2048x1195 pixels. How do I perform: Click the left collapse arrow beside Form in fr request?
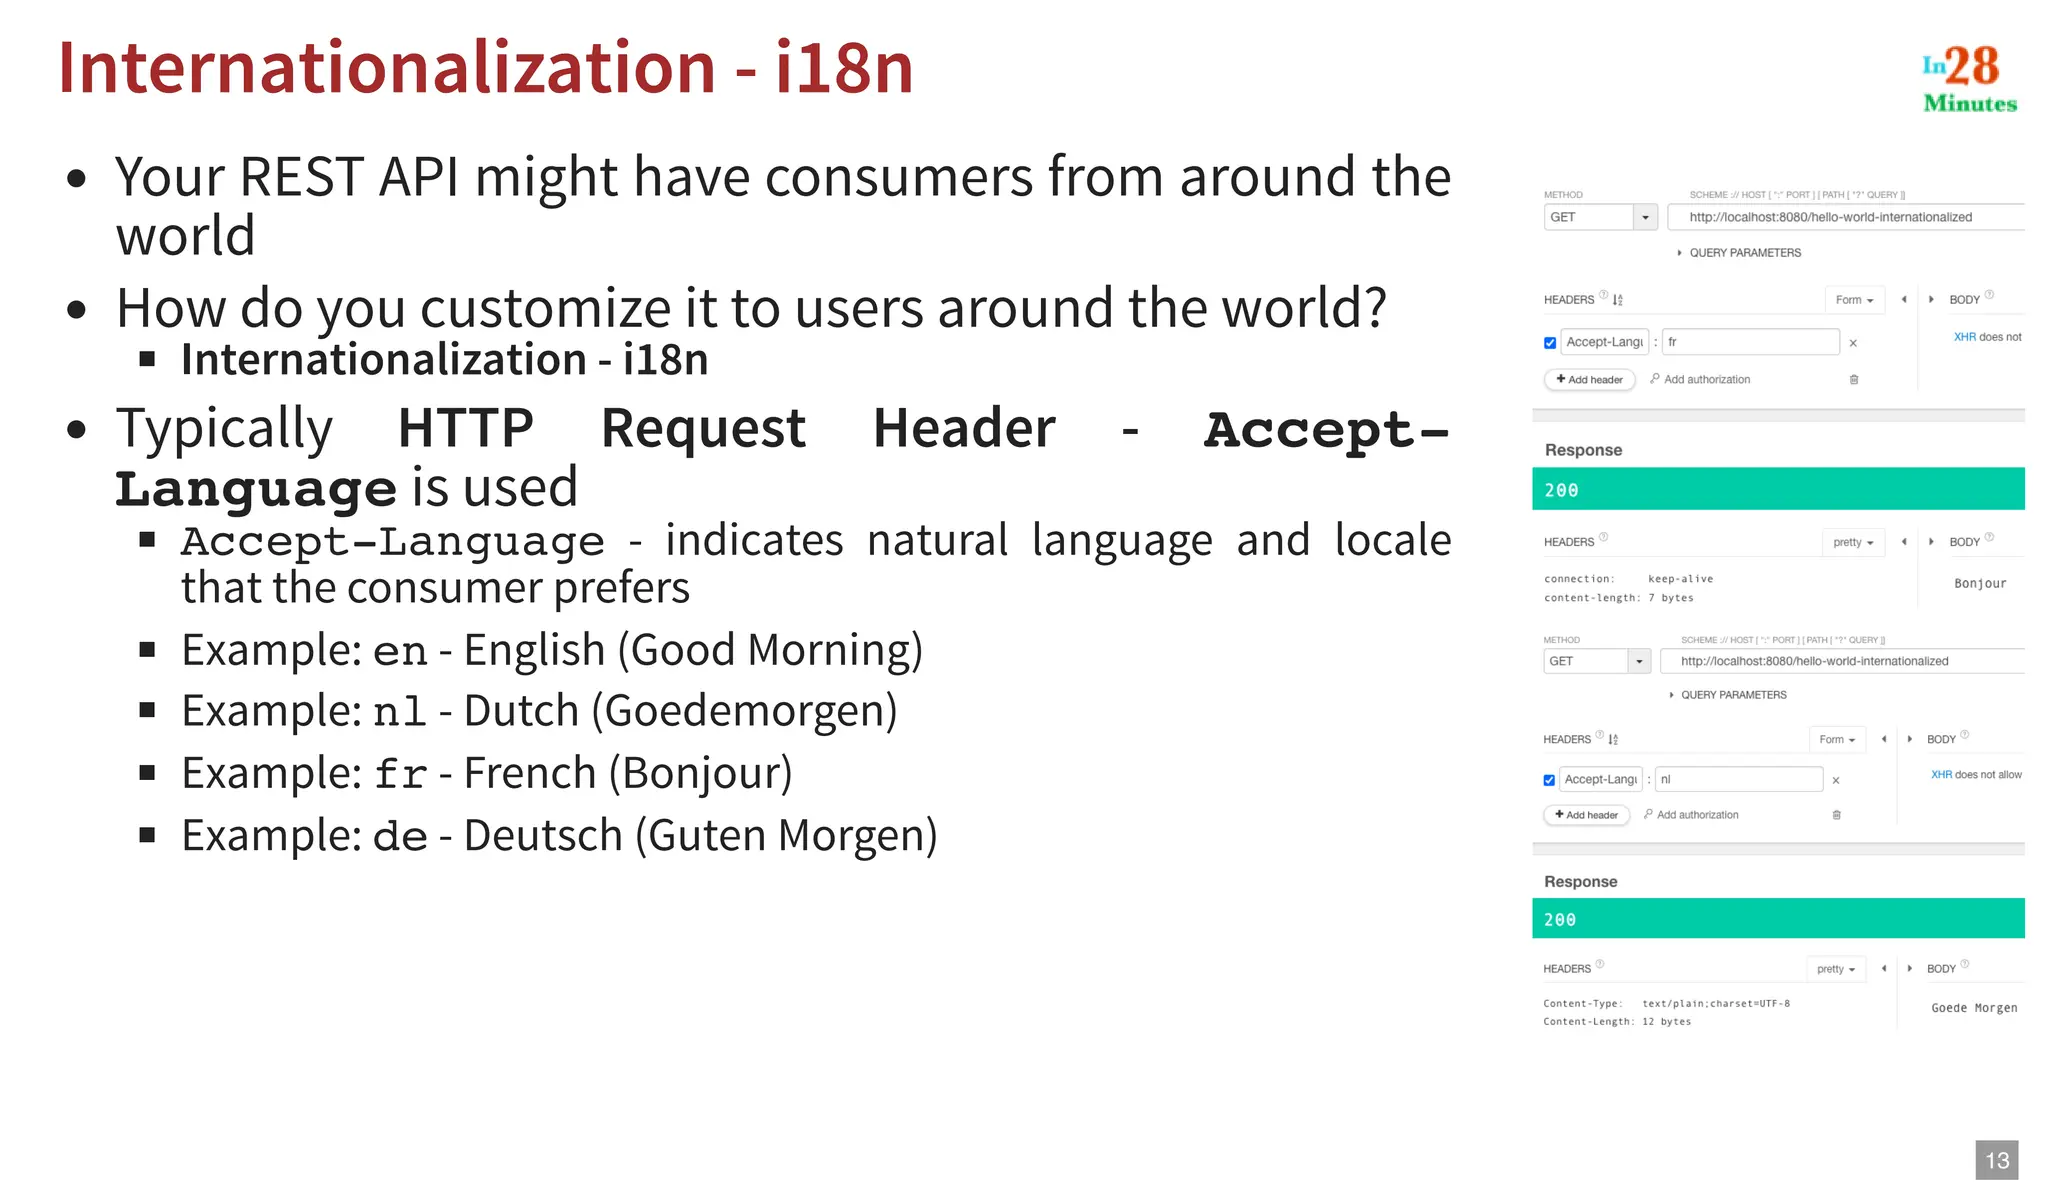tap(1904, 299)
